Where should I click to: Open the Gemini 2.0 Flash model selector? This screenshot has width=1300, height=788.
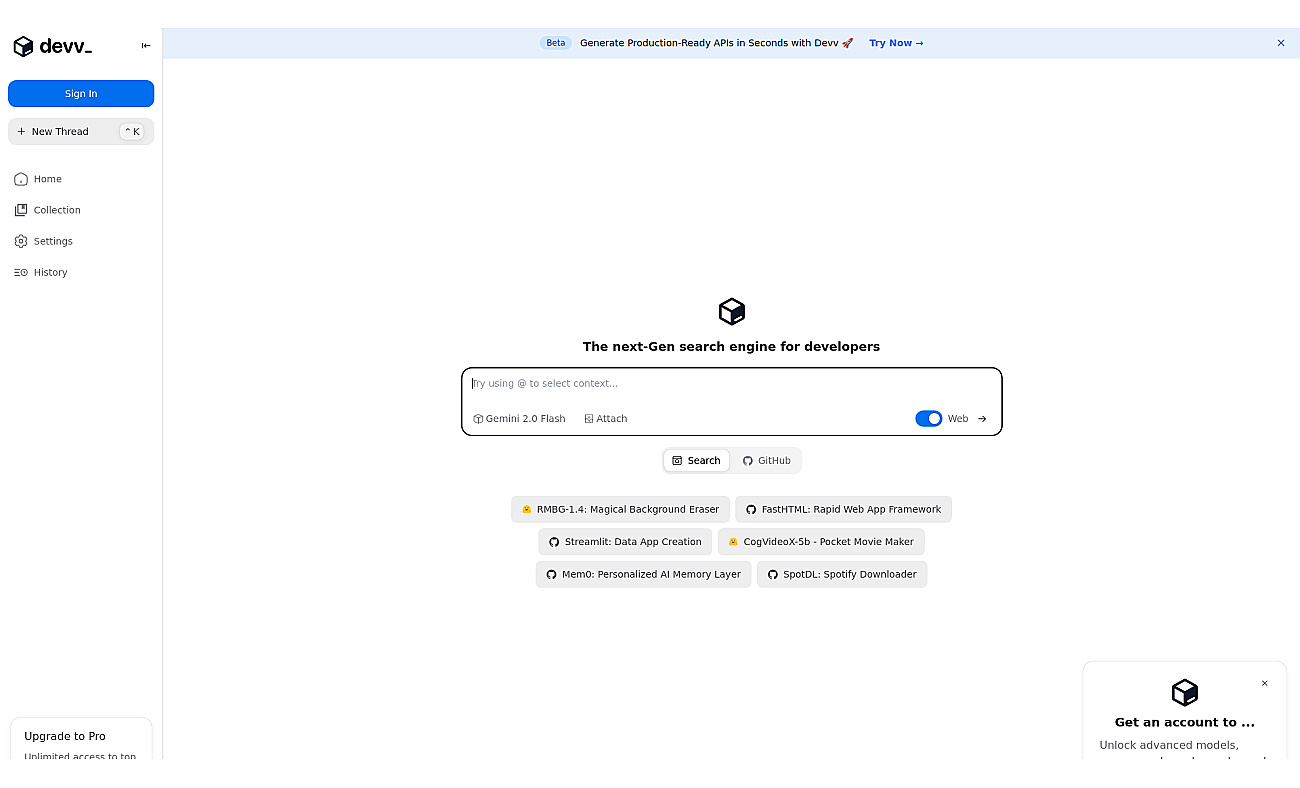pos(519,419)
